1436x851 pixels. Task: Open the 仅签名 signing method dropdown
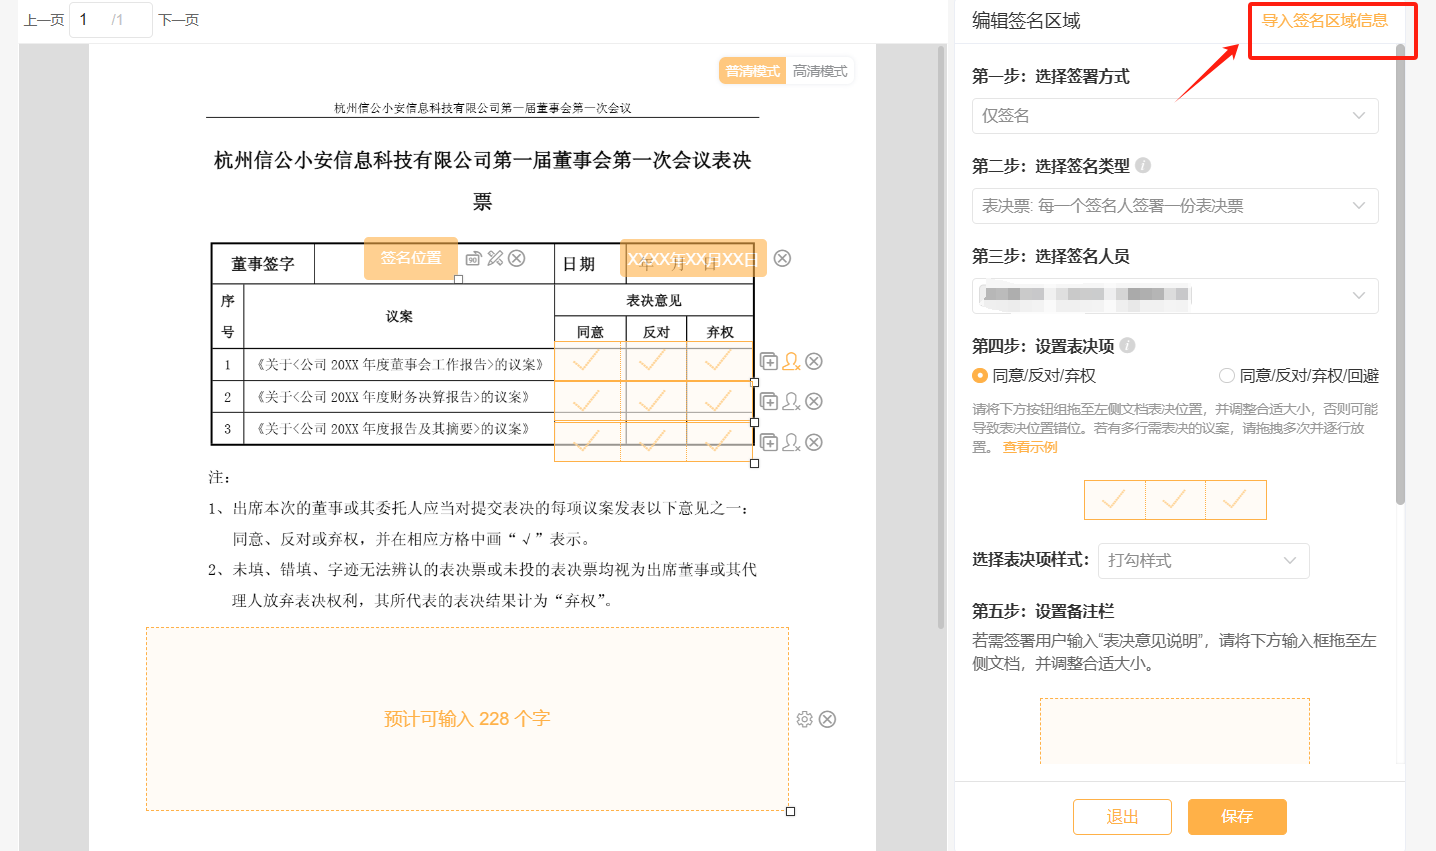pos(1175,116)
